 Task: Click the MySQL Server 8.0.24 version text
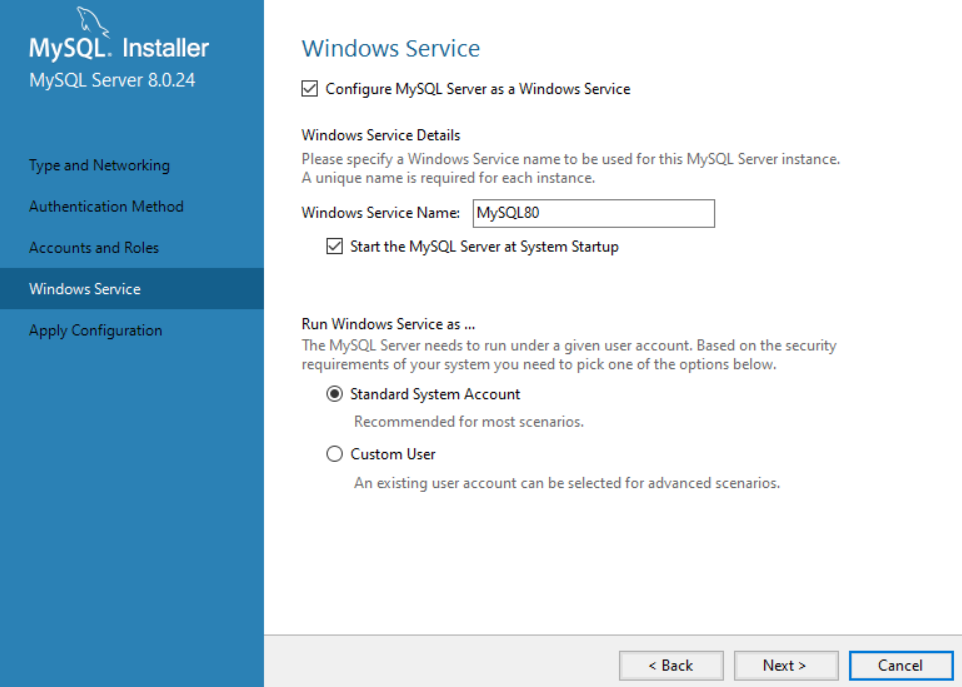coord(112,80)
